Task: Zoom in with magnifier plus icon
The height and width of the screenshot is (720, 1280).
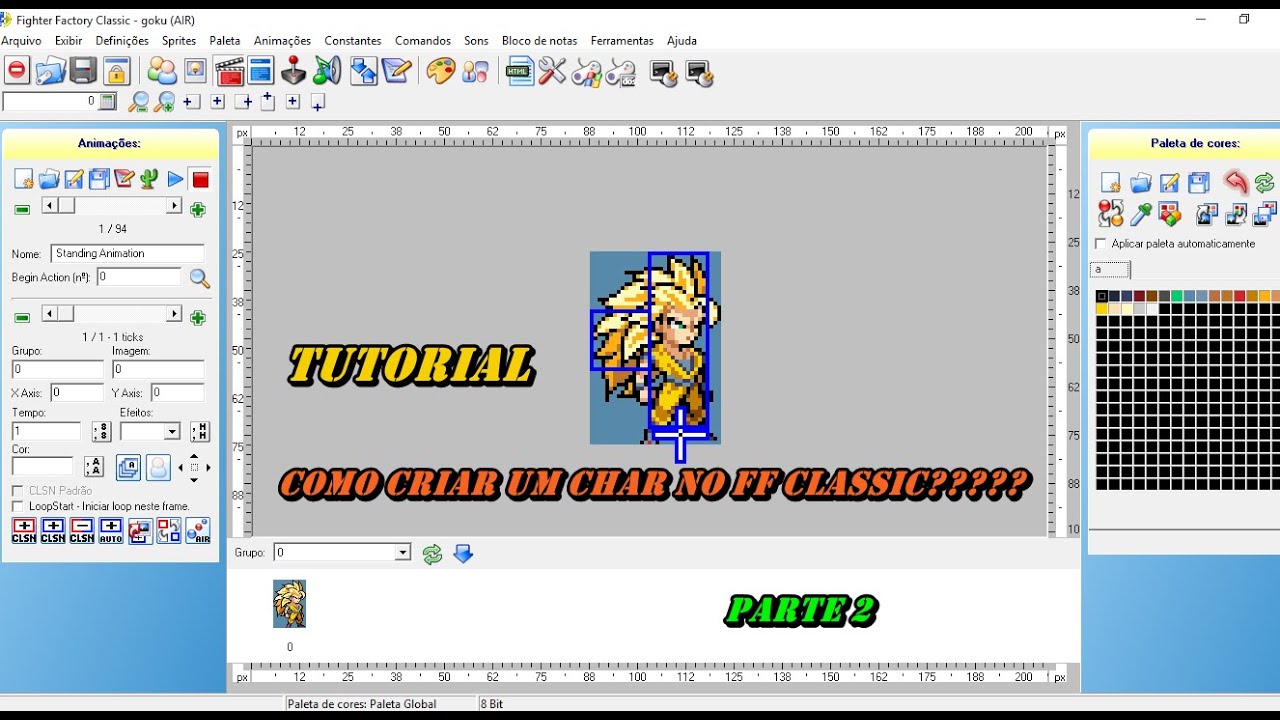Action: point(165,102)
